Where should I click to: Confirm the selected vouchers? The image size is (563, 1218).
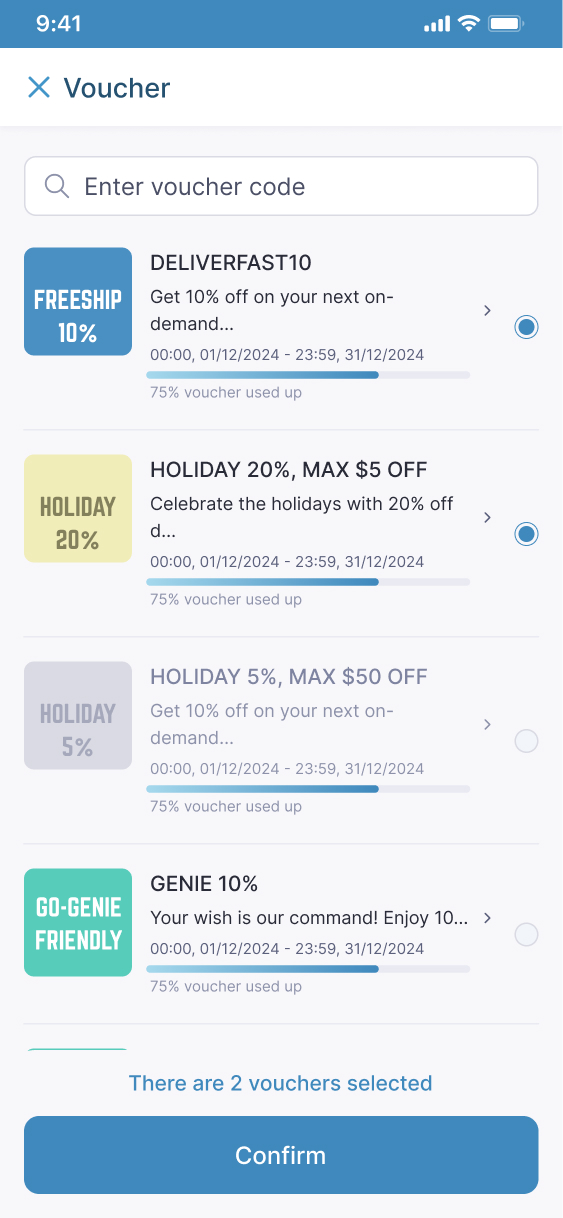(281, 1155)
